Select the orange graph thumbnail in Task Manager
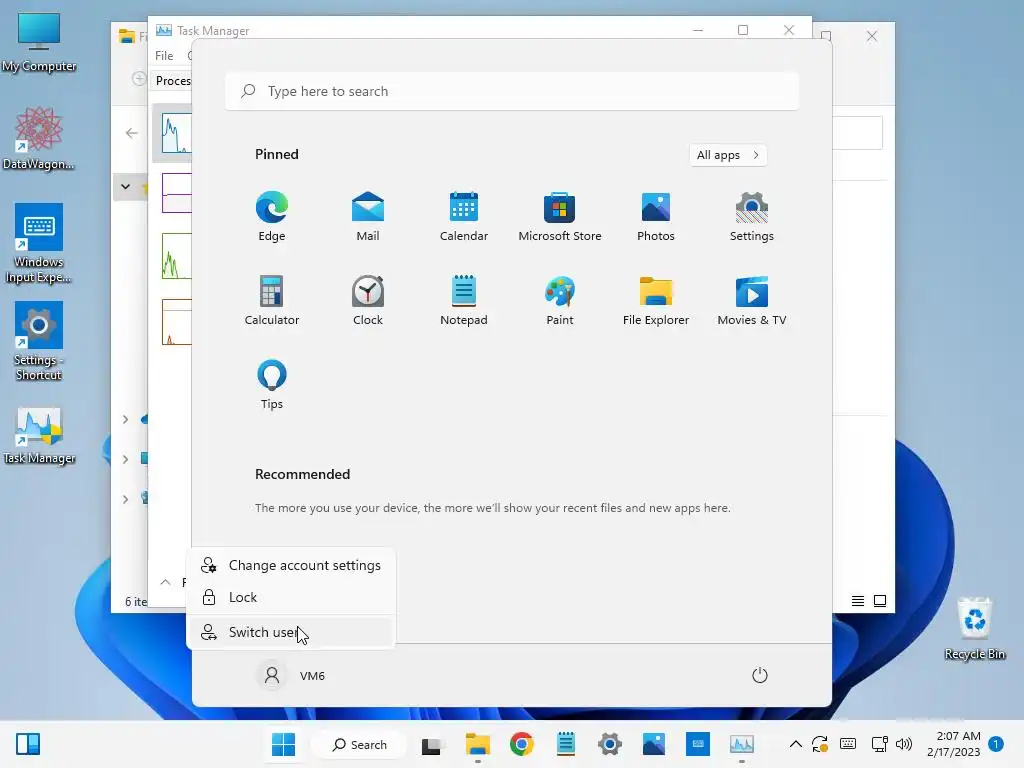1024x768 pixels. pyautogui.click(x=176, y=322)
